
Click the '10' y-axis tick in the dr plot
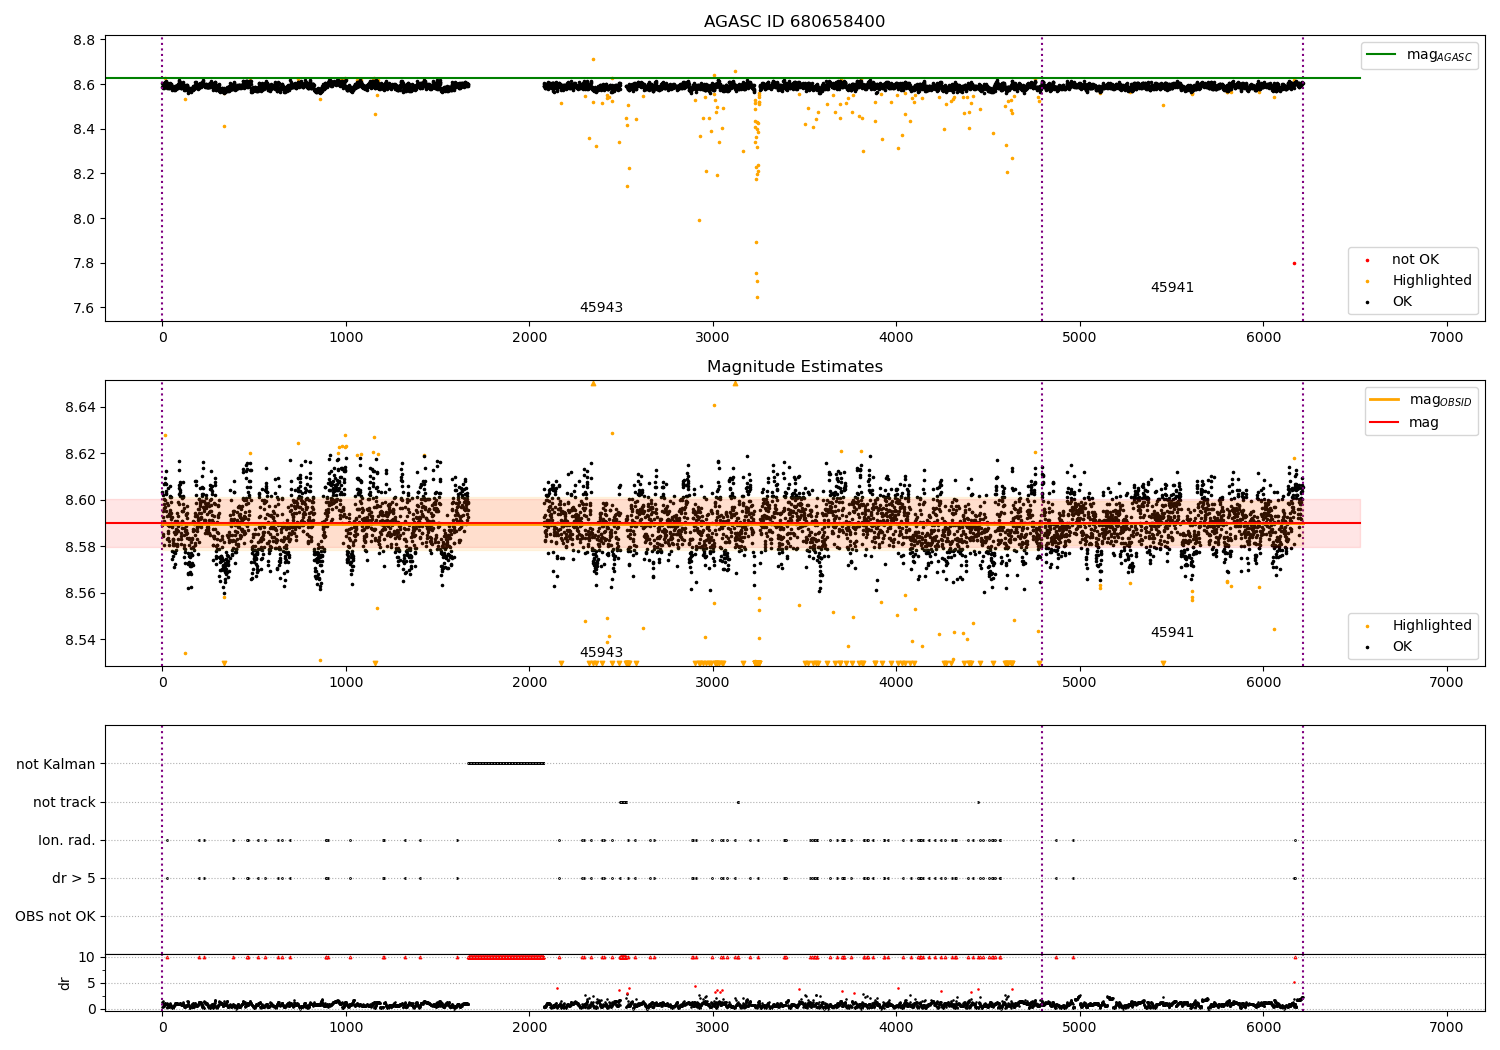click(87, 957)
